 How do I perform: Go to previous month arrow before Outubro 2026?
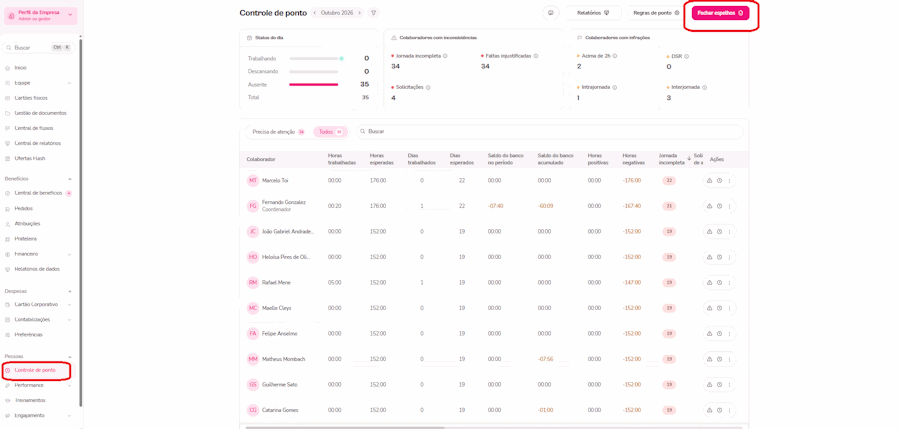(x=315, y=13)
